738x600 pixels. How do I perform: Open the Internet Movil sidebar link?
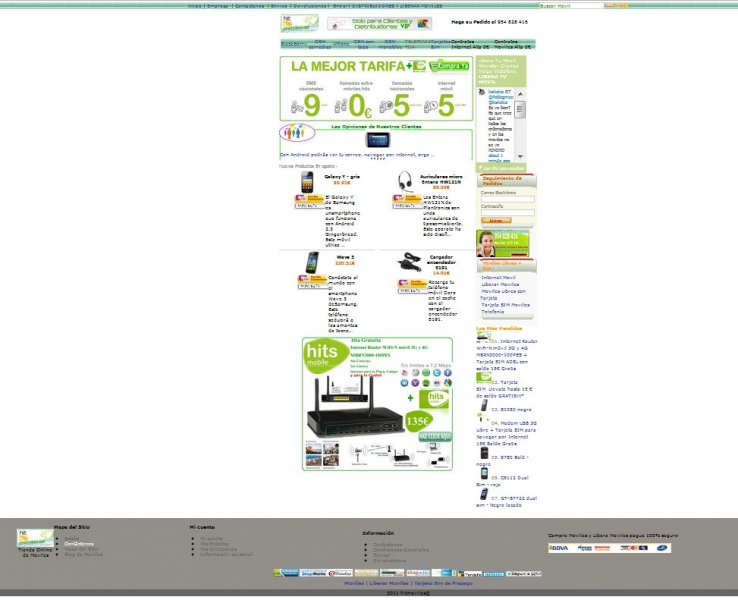[x=498, y=278]
